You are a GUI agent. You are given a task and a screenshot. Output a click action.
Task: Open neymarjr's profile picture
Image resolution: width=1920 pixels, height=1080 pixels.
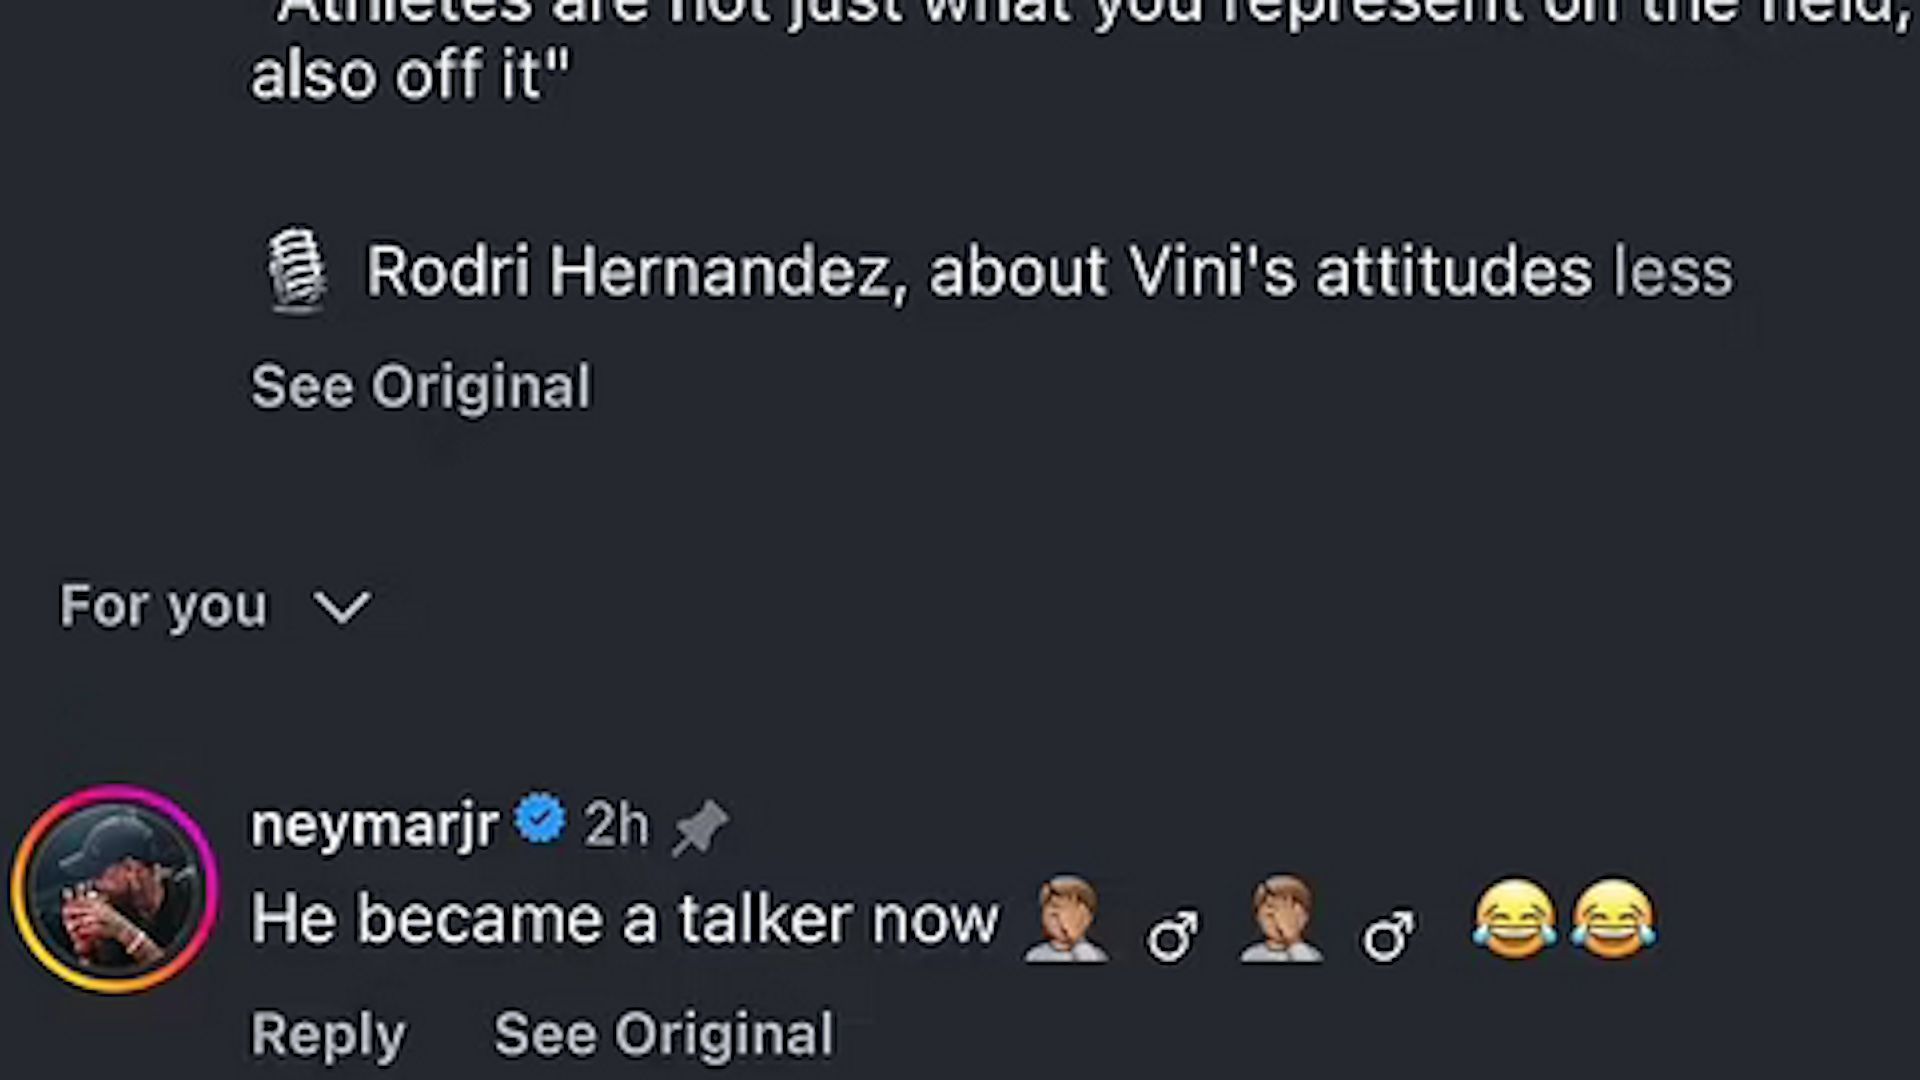[x=114, y=890]
